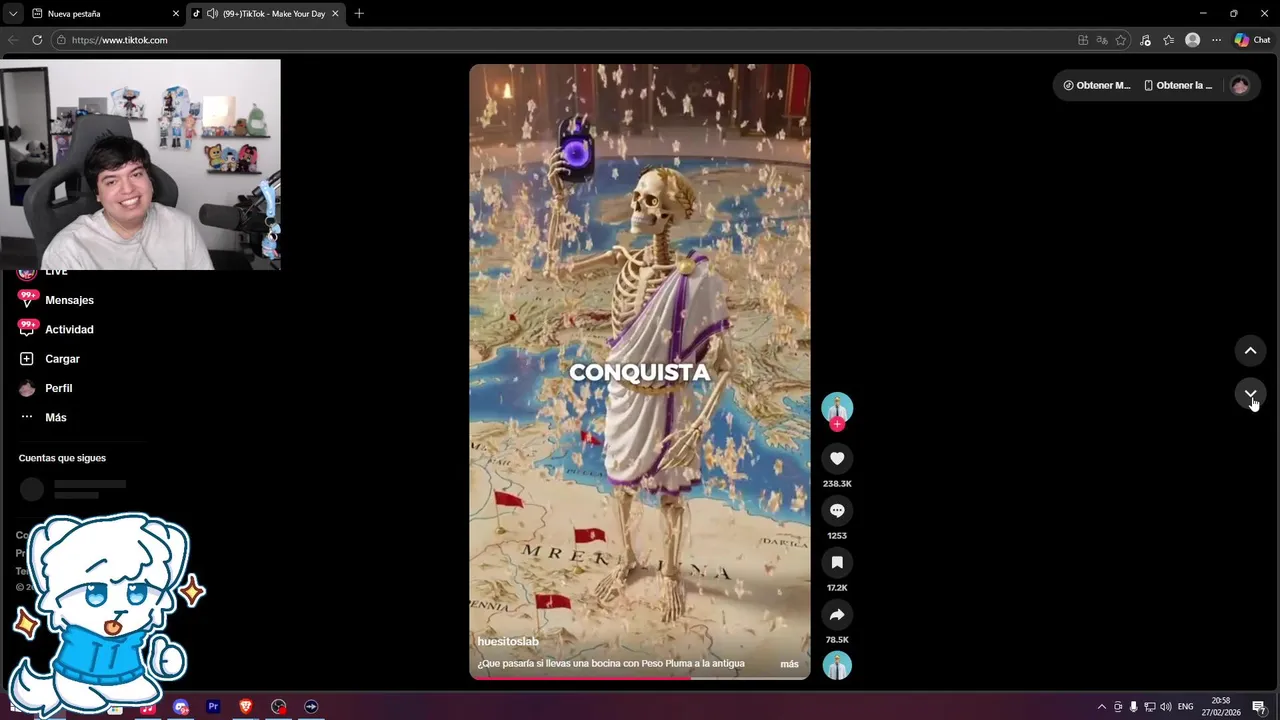Add this page to favorites with the star
Screen dimensions: 1280x720
(1121, 40)
